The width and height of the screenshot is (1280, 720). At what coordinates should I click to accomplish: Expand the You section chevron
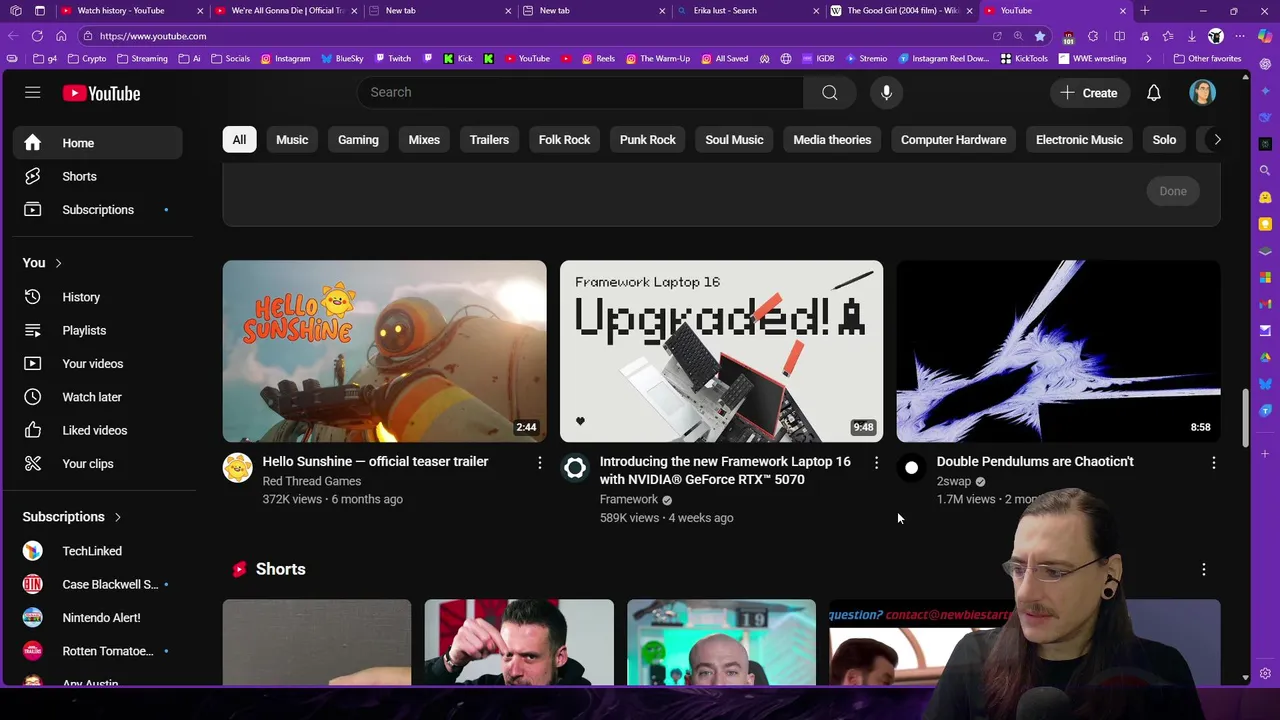58,263
